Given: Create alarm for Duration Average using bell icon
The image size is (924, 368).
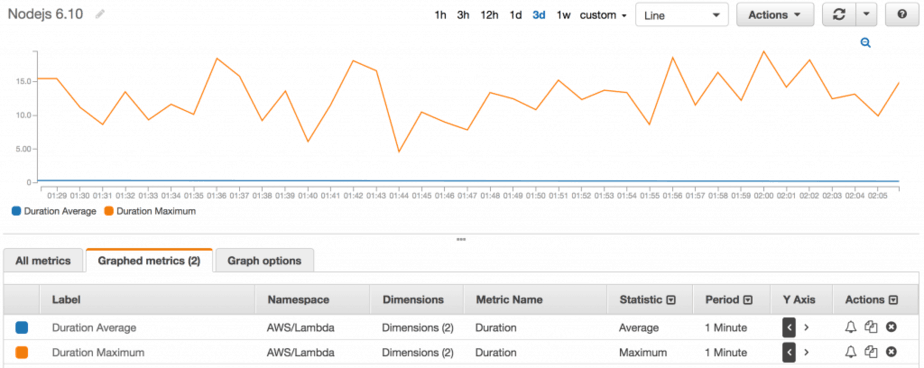Looking at the screenshot, I should pos(850,327).
